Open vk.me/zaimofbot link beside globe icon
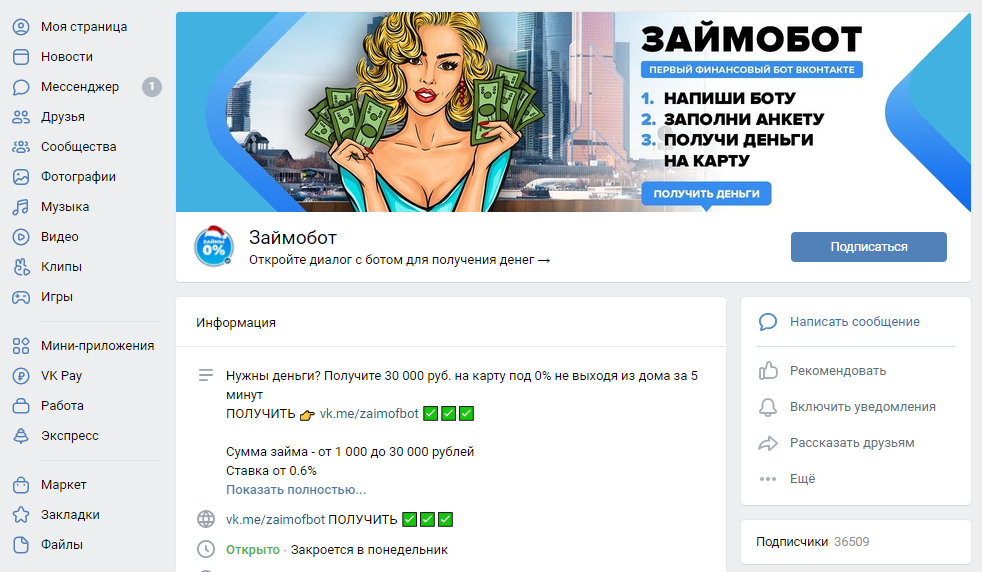The height and width of the screenshot is (572, 982). 276,520
